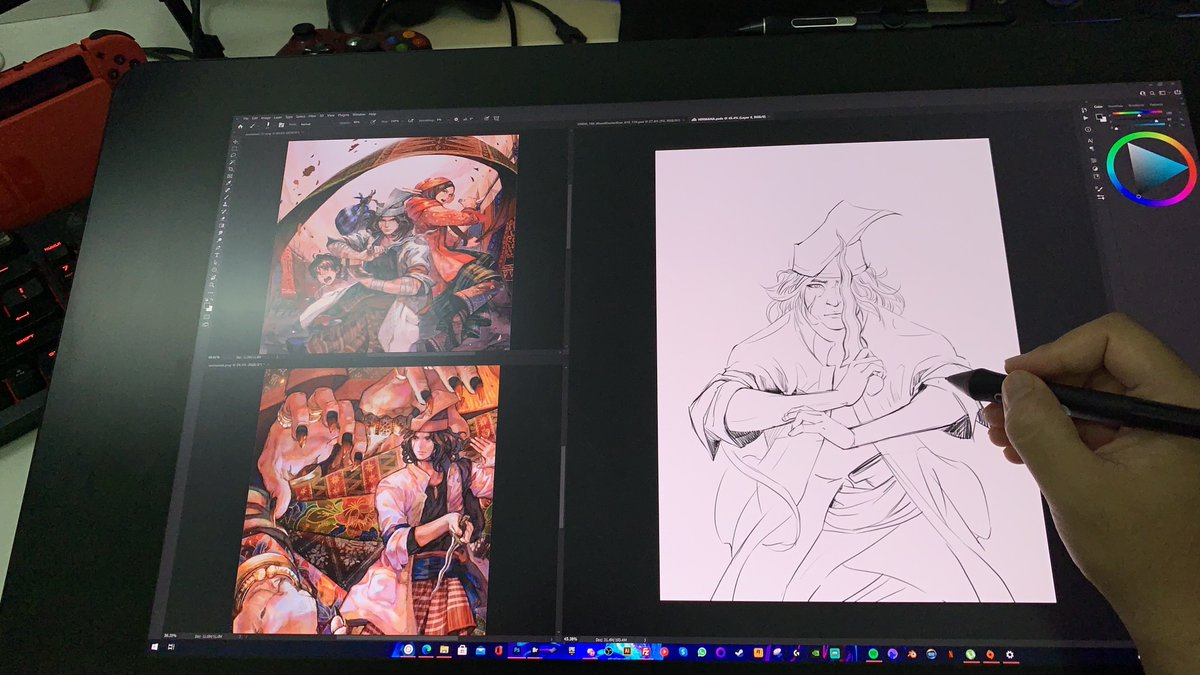Click the hue slider in Color panel
This screenshot has width=1200, height=675.
(1137, 112)
